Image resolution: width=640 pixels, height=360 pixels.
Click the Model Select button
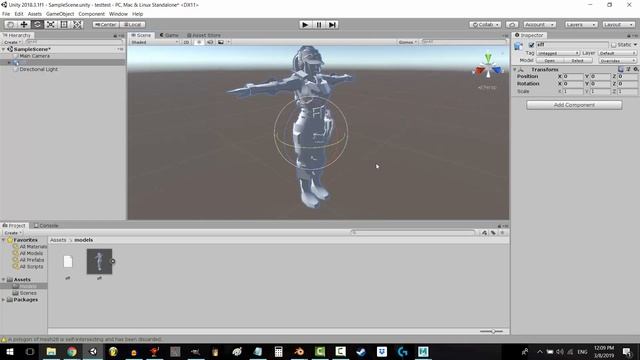[x=578, y=60]
